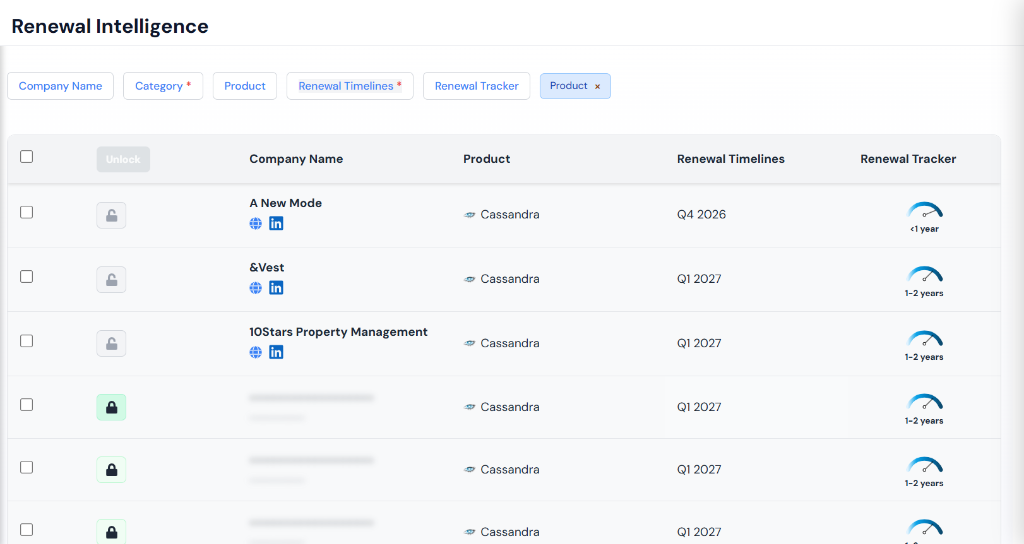Click the Cassandra text in A New Mode row
This screenshot has height=544, width=1024.
click(510, 215)
